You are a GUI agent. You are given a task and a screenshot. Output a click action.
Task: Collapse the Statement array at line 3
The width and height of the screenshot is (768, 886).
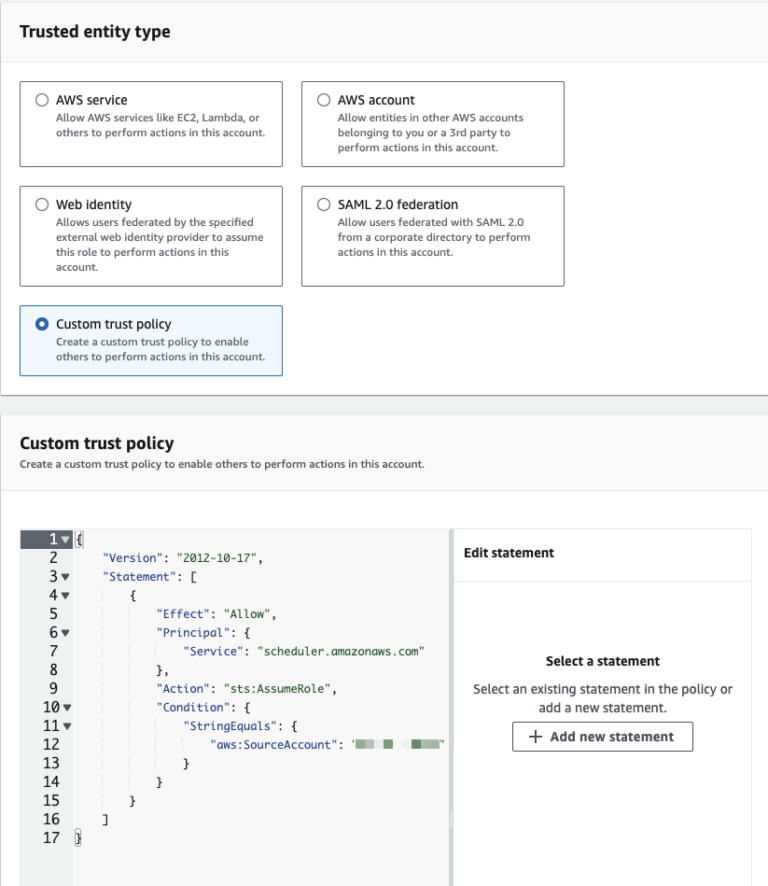click(x=66, y=577)
